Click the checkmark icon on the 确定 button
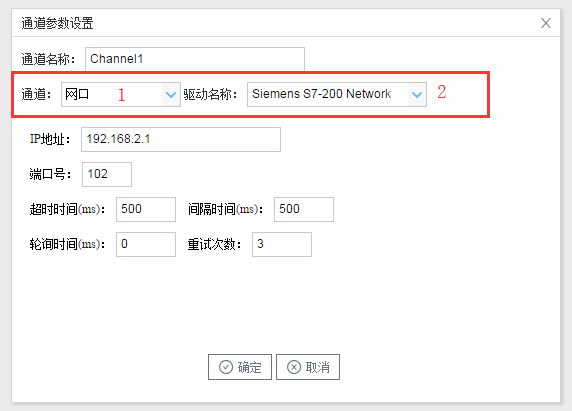The height and width of the screenshot is (411, 572). coord(226,367)
